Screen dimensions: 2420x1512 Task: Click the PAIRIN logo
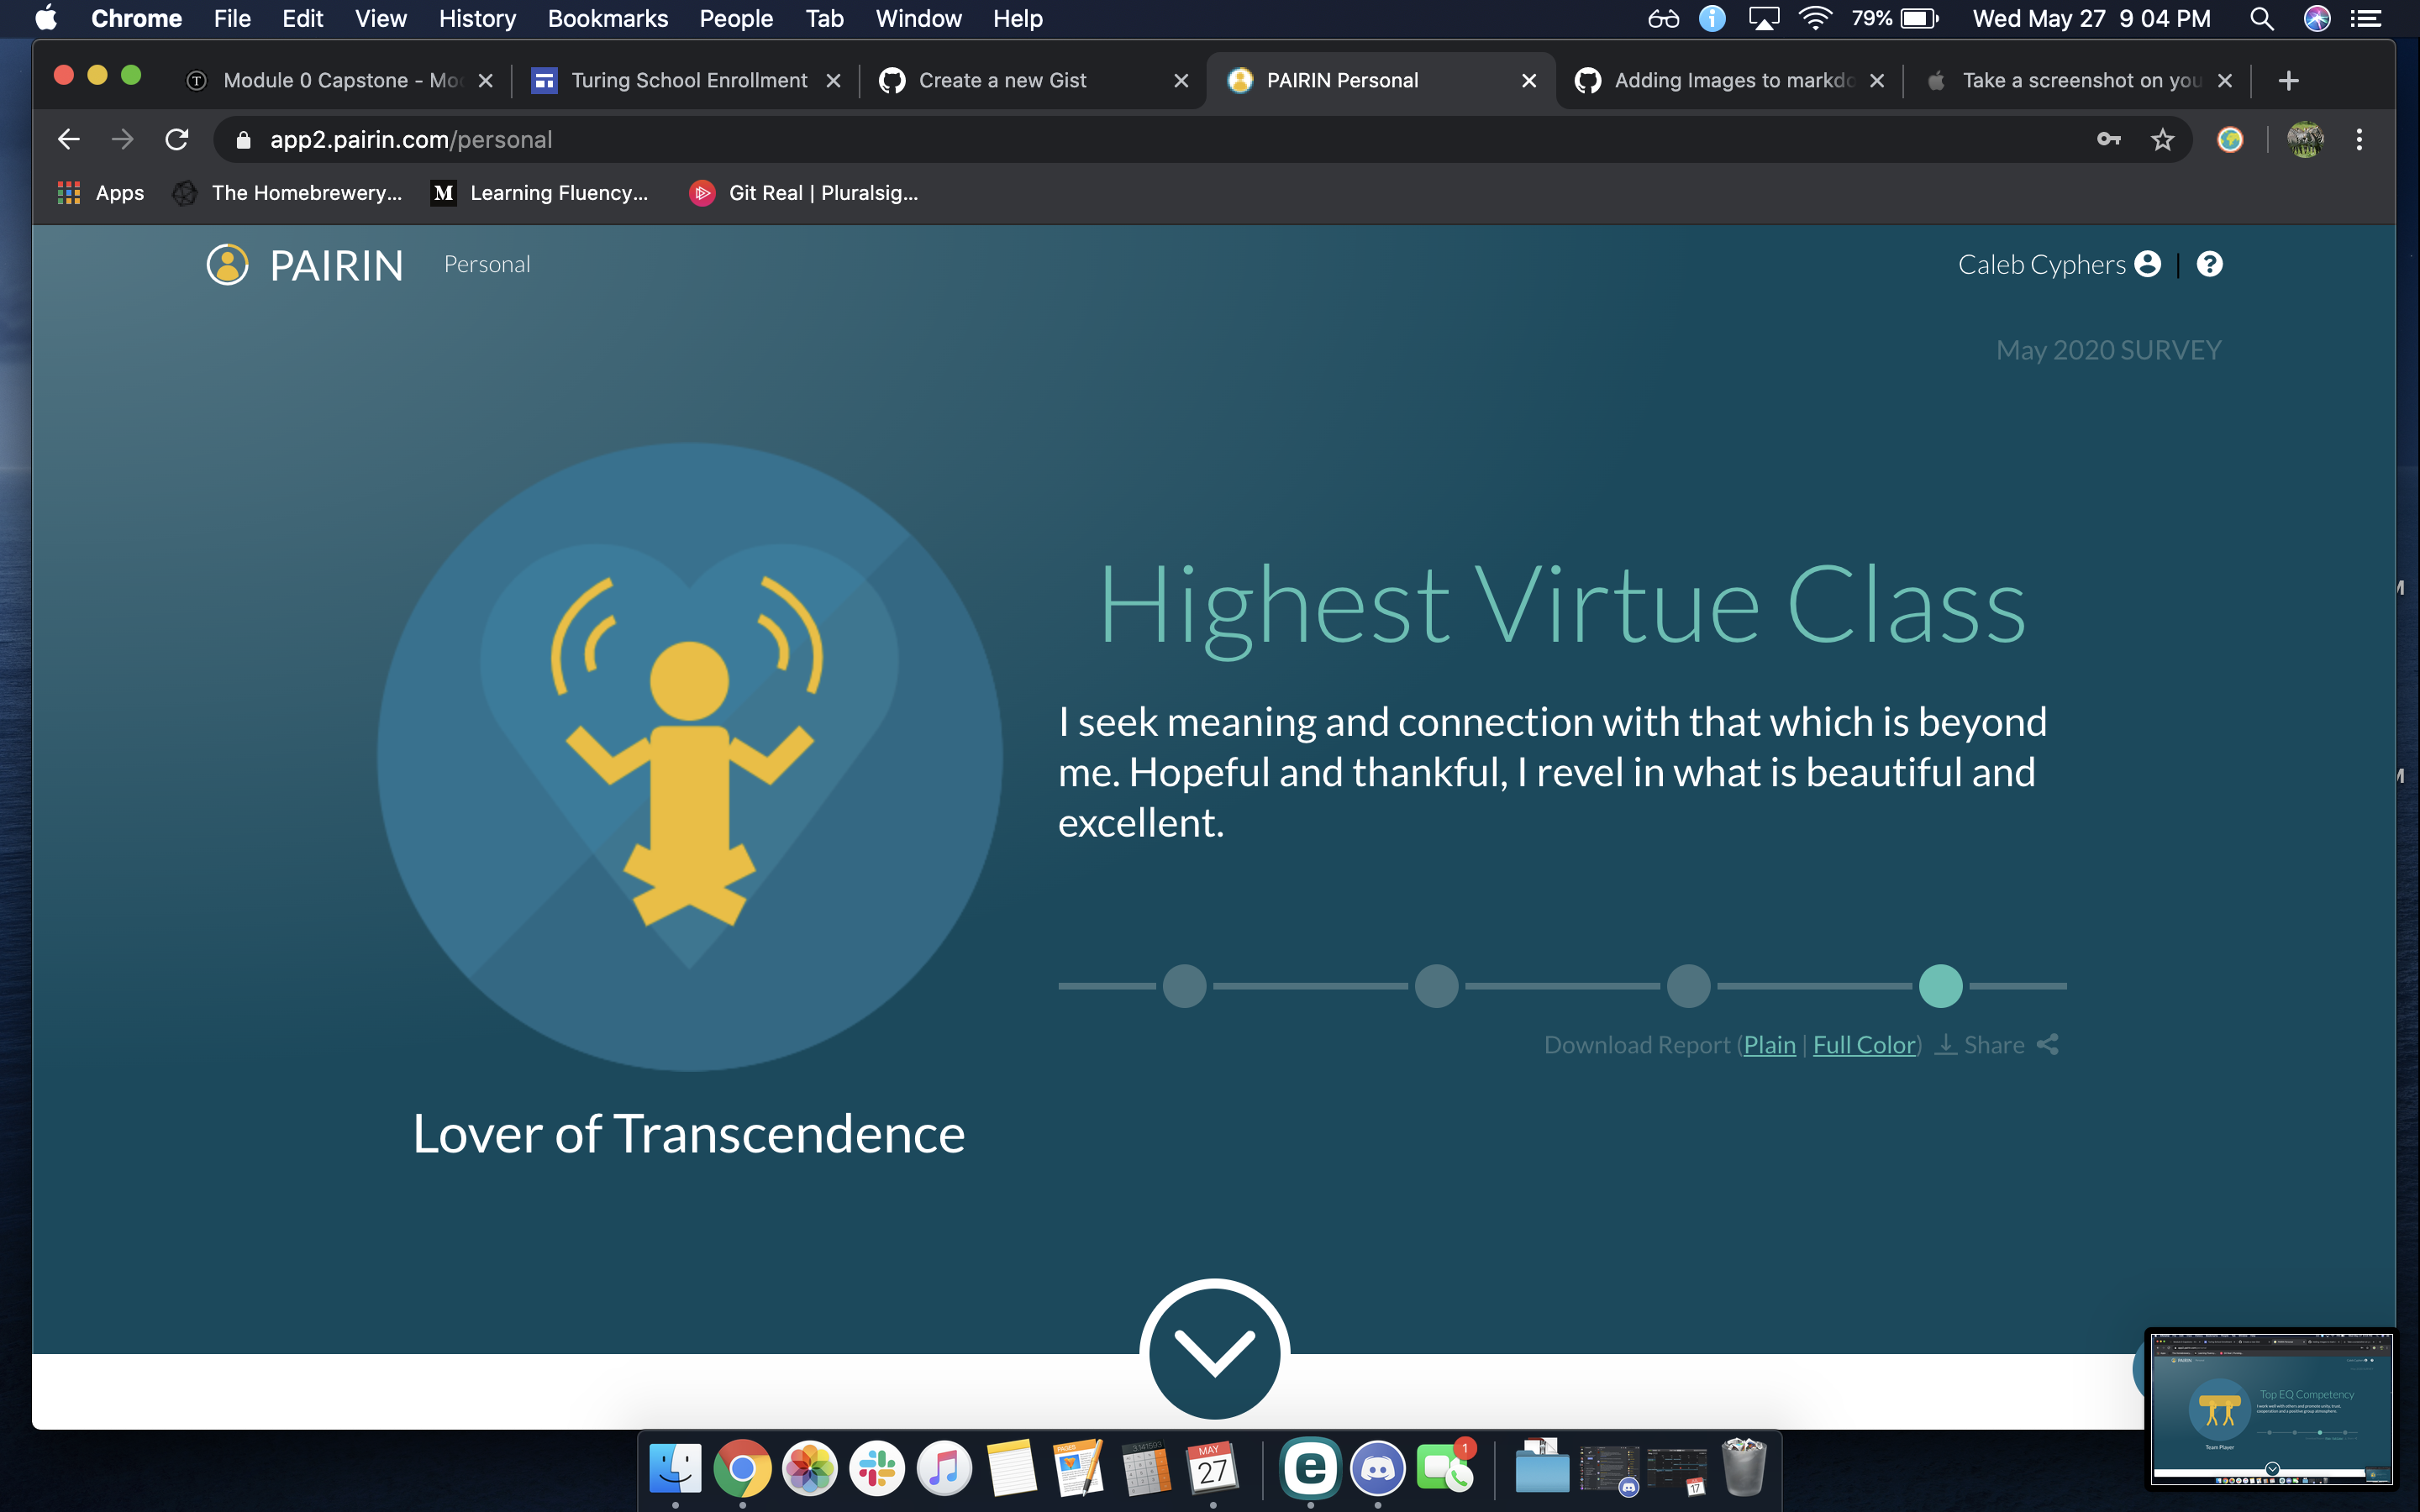click(x=305, y=265)
